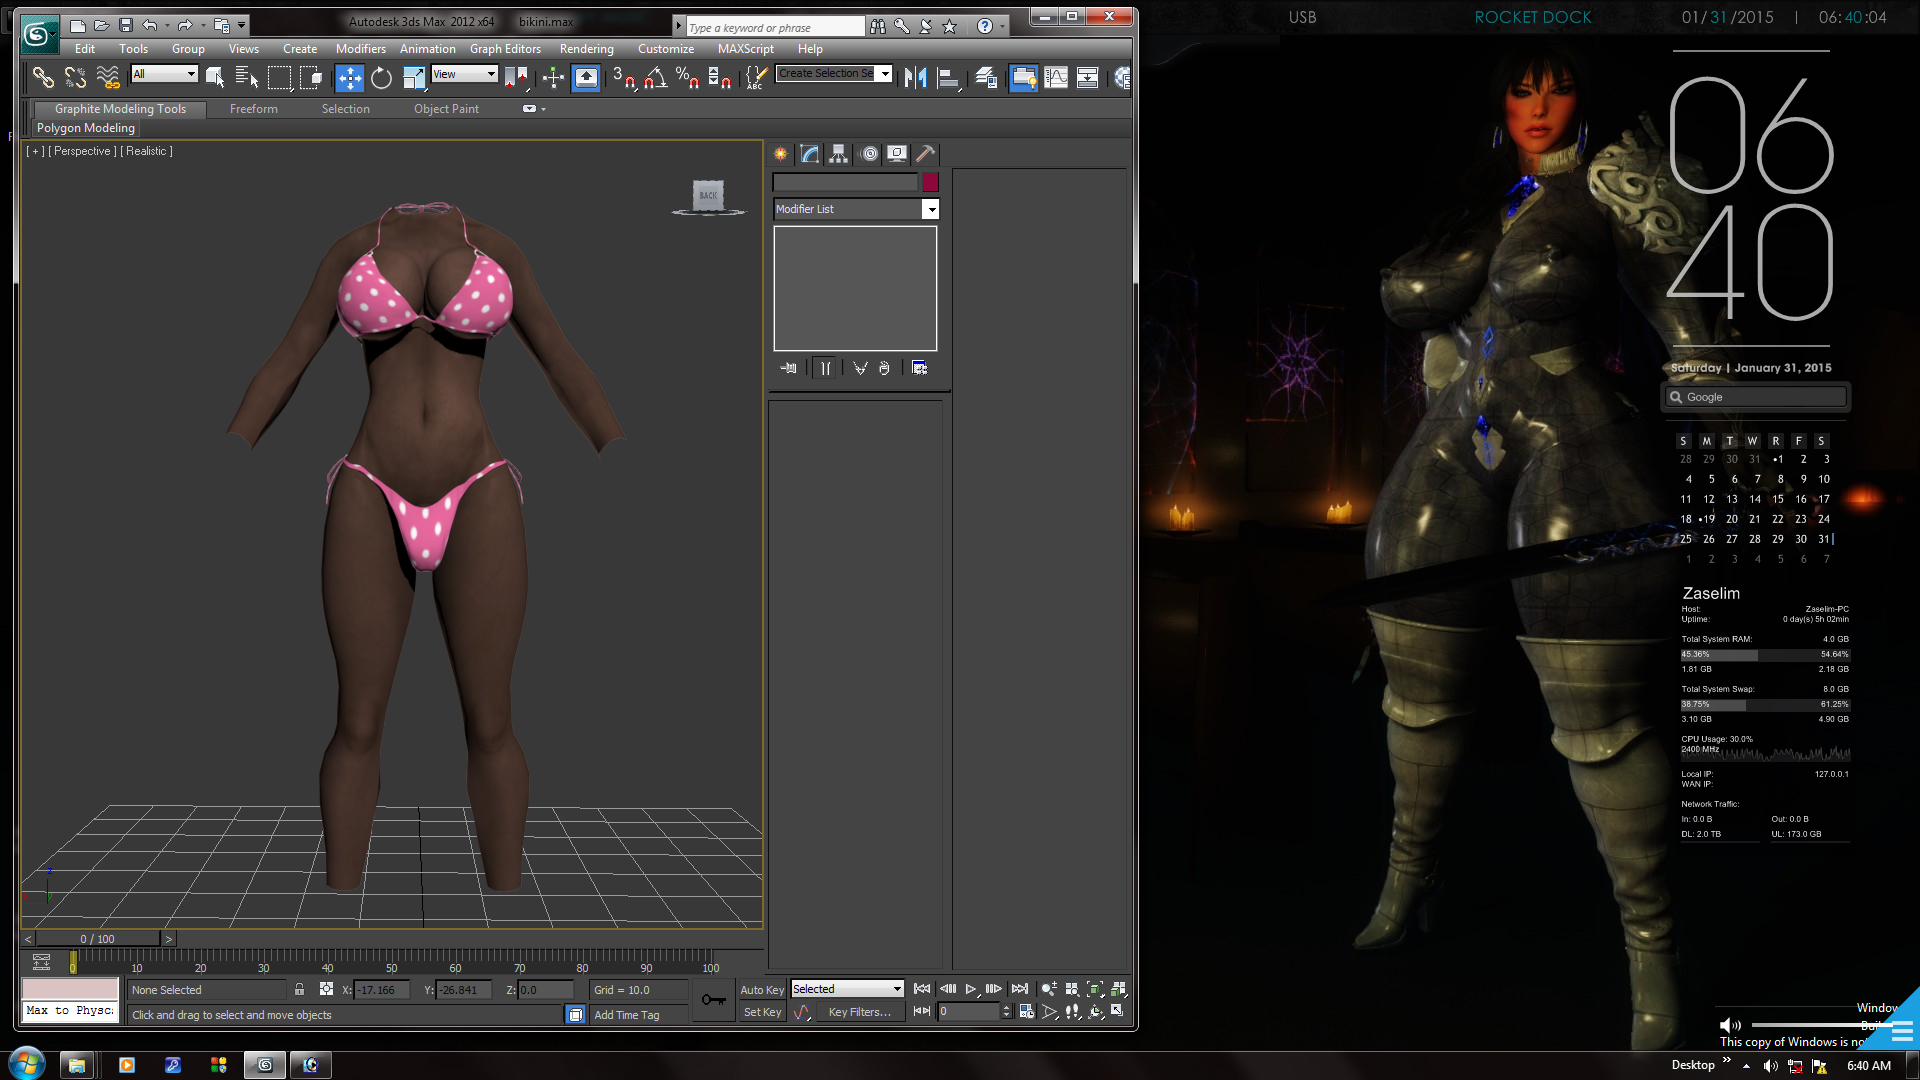Click Select and Manipulate icon
The width and height of the screenshot is (1920, 1080).
pos(553,77)
